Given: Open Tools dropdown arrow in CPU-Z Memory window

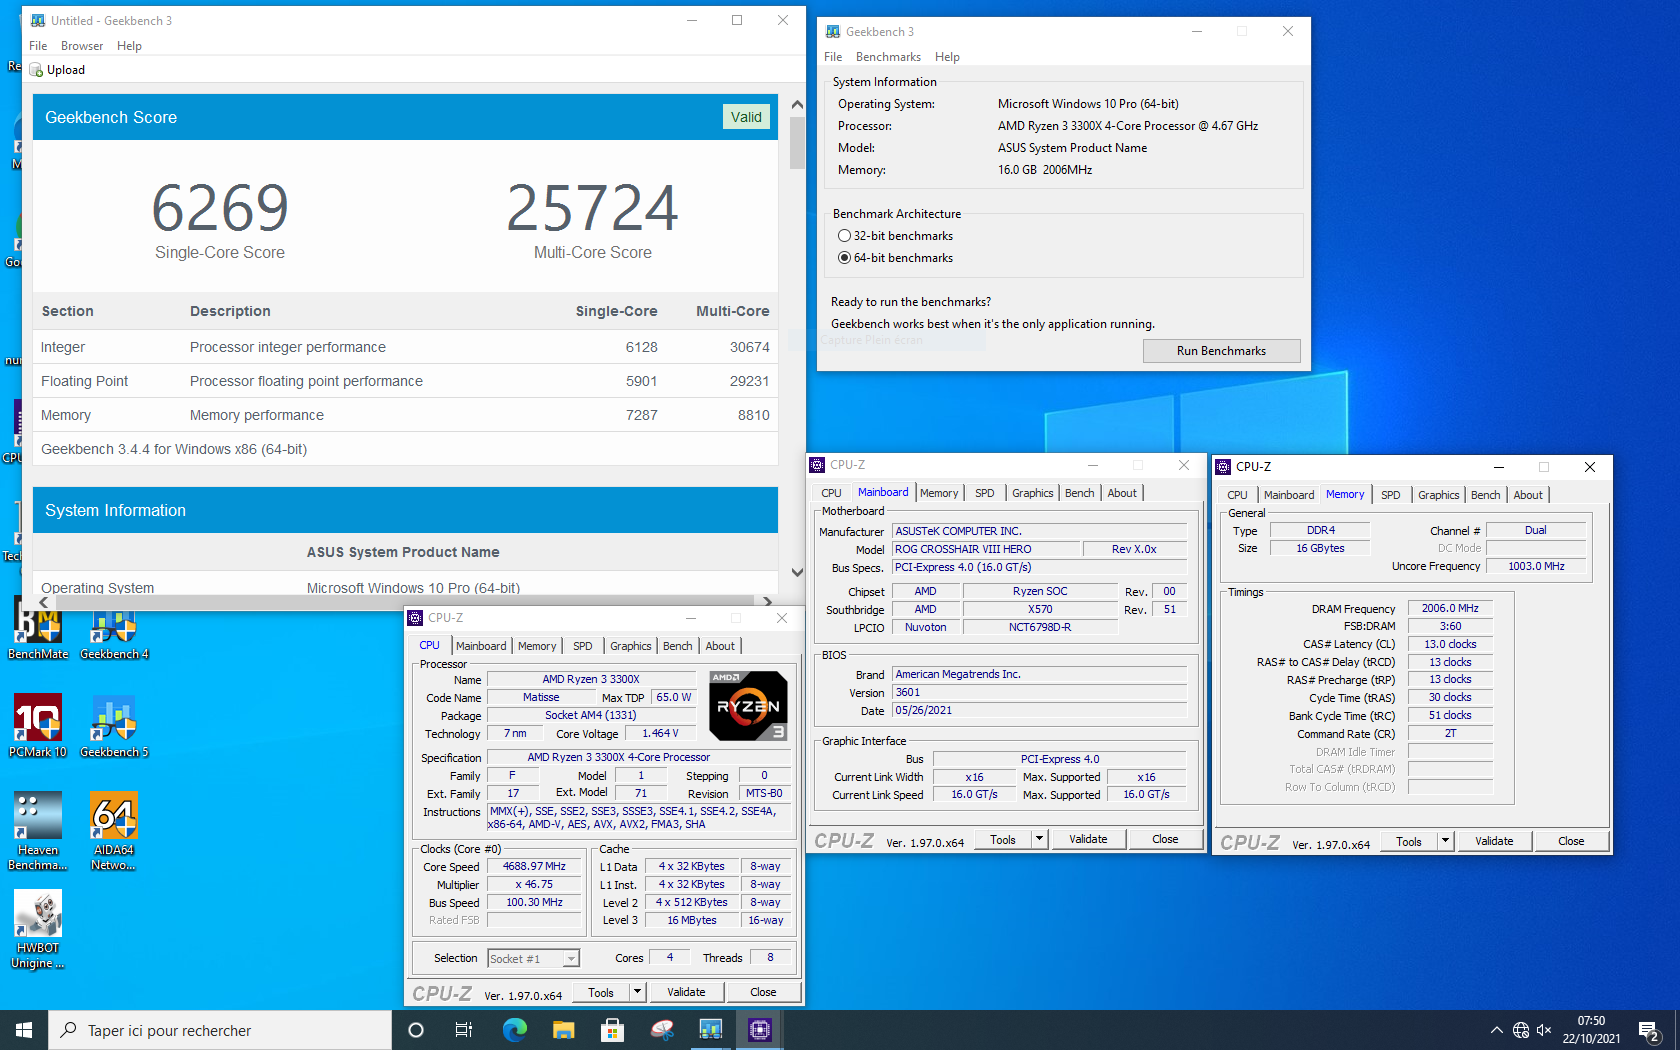Looking at the screenshot, I should 1445,841.
